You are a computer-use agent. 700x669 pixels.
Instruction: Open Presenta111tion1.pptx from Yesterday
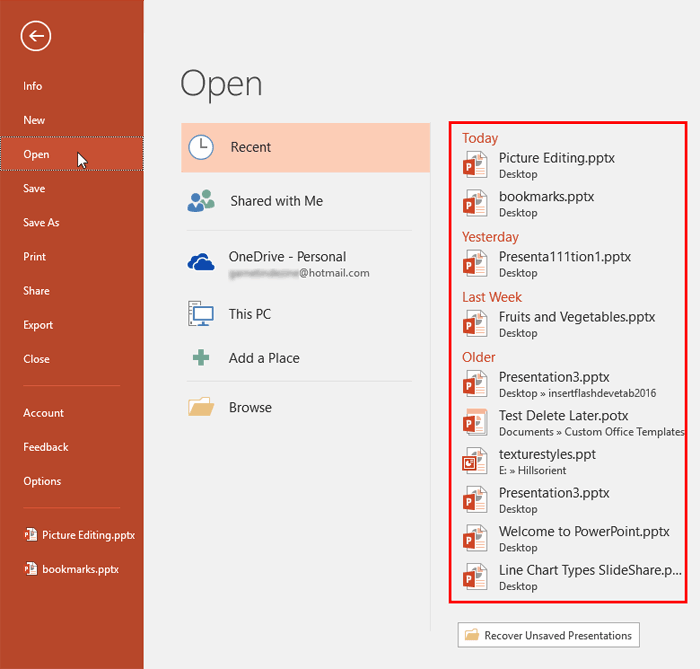(x=564, y=257)
